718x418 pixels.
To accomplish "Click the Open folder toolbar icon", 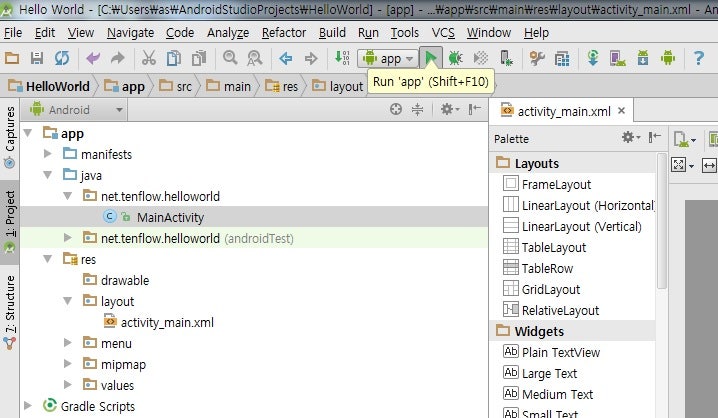I will [x=12, y=58].
